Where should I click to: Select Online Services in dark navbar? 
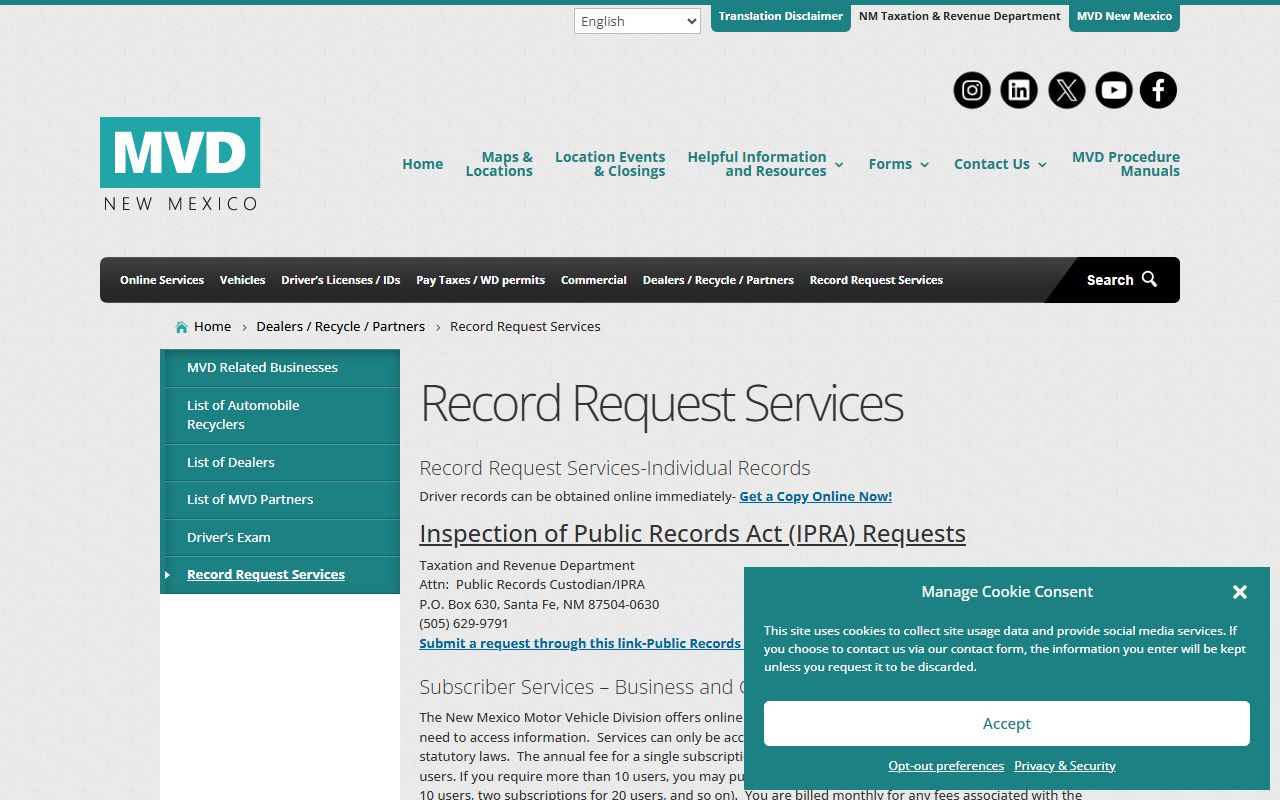162,280
